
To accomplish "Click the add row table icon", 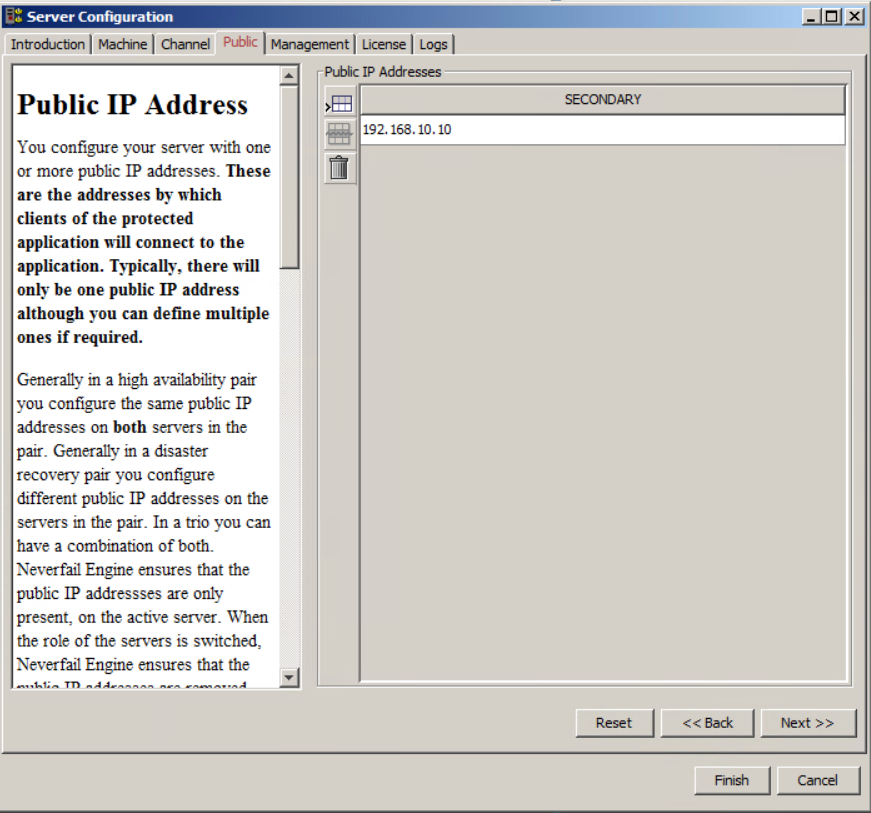I will click(x=340, y=104).
